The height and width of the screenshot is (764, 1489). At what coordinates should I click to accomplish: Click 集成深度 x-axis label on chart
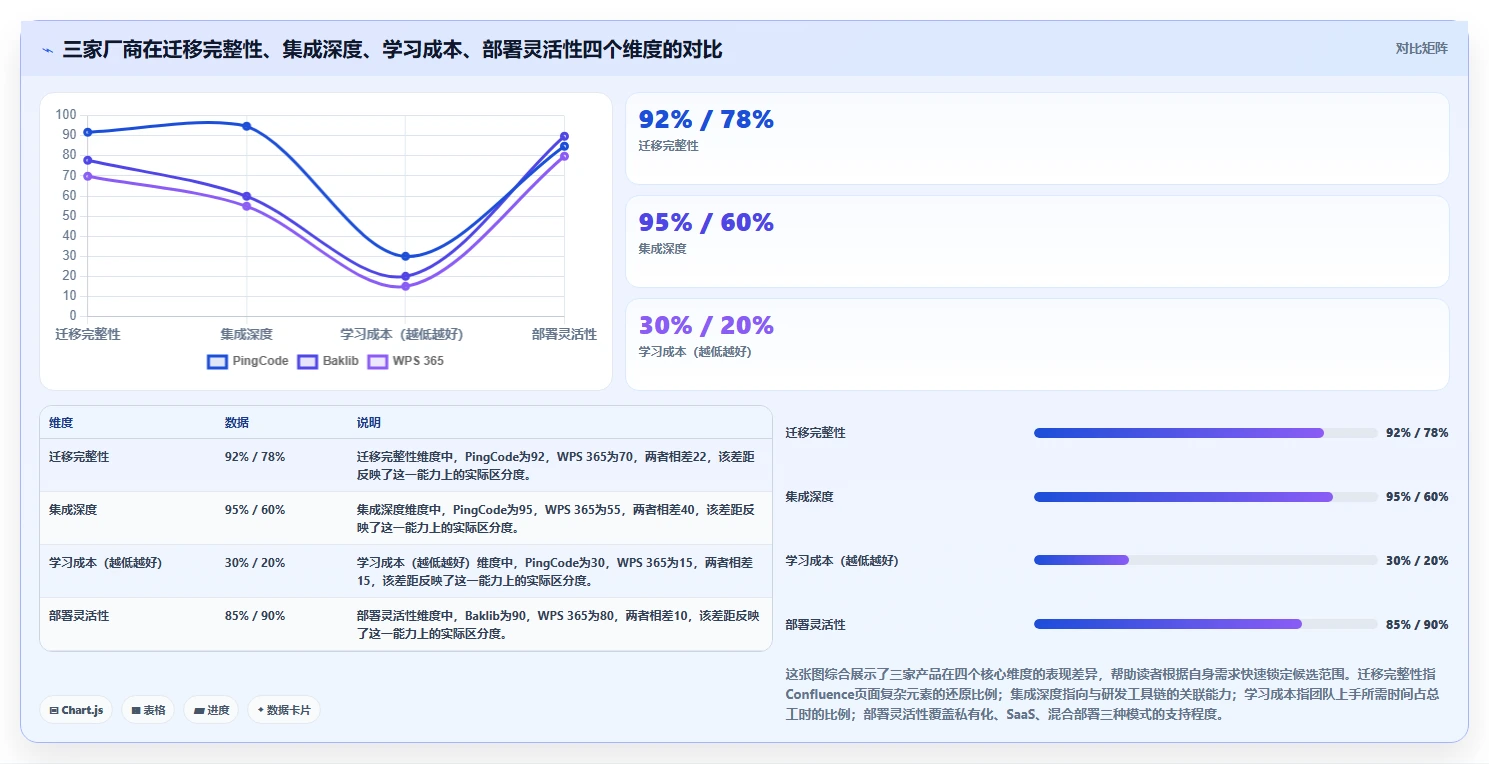point(246,334)
